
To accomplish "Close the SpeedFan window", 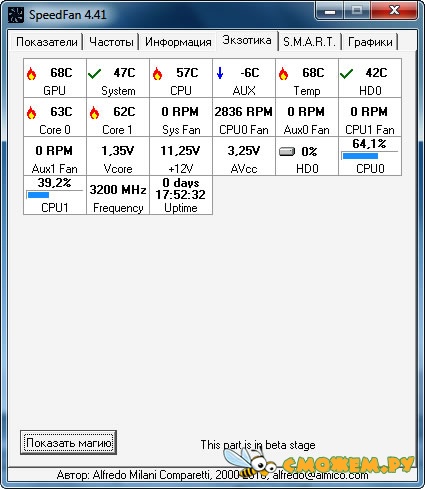I will 394,12.
